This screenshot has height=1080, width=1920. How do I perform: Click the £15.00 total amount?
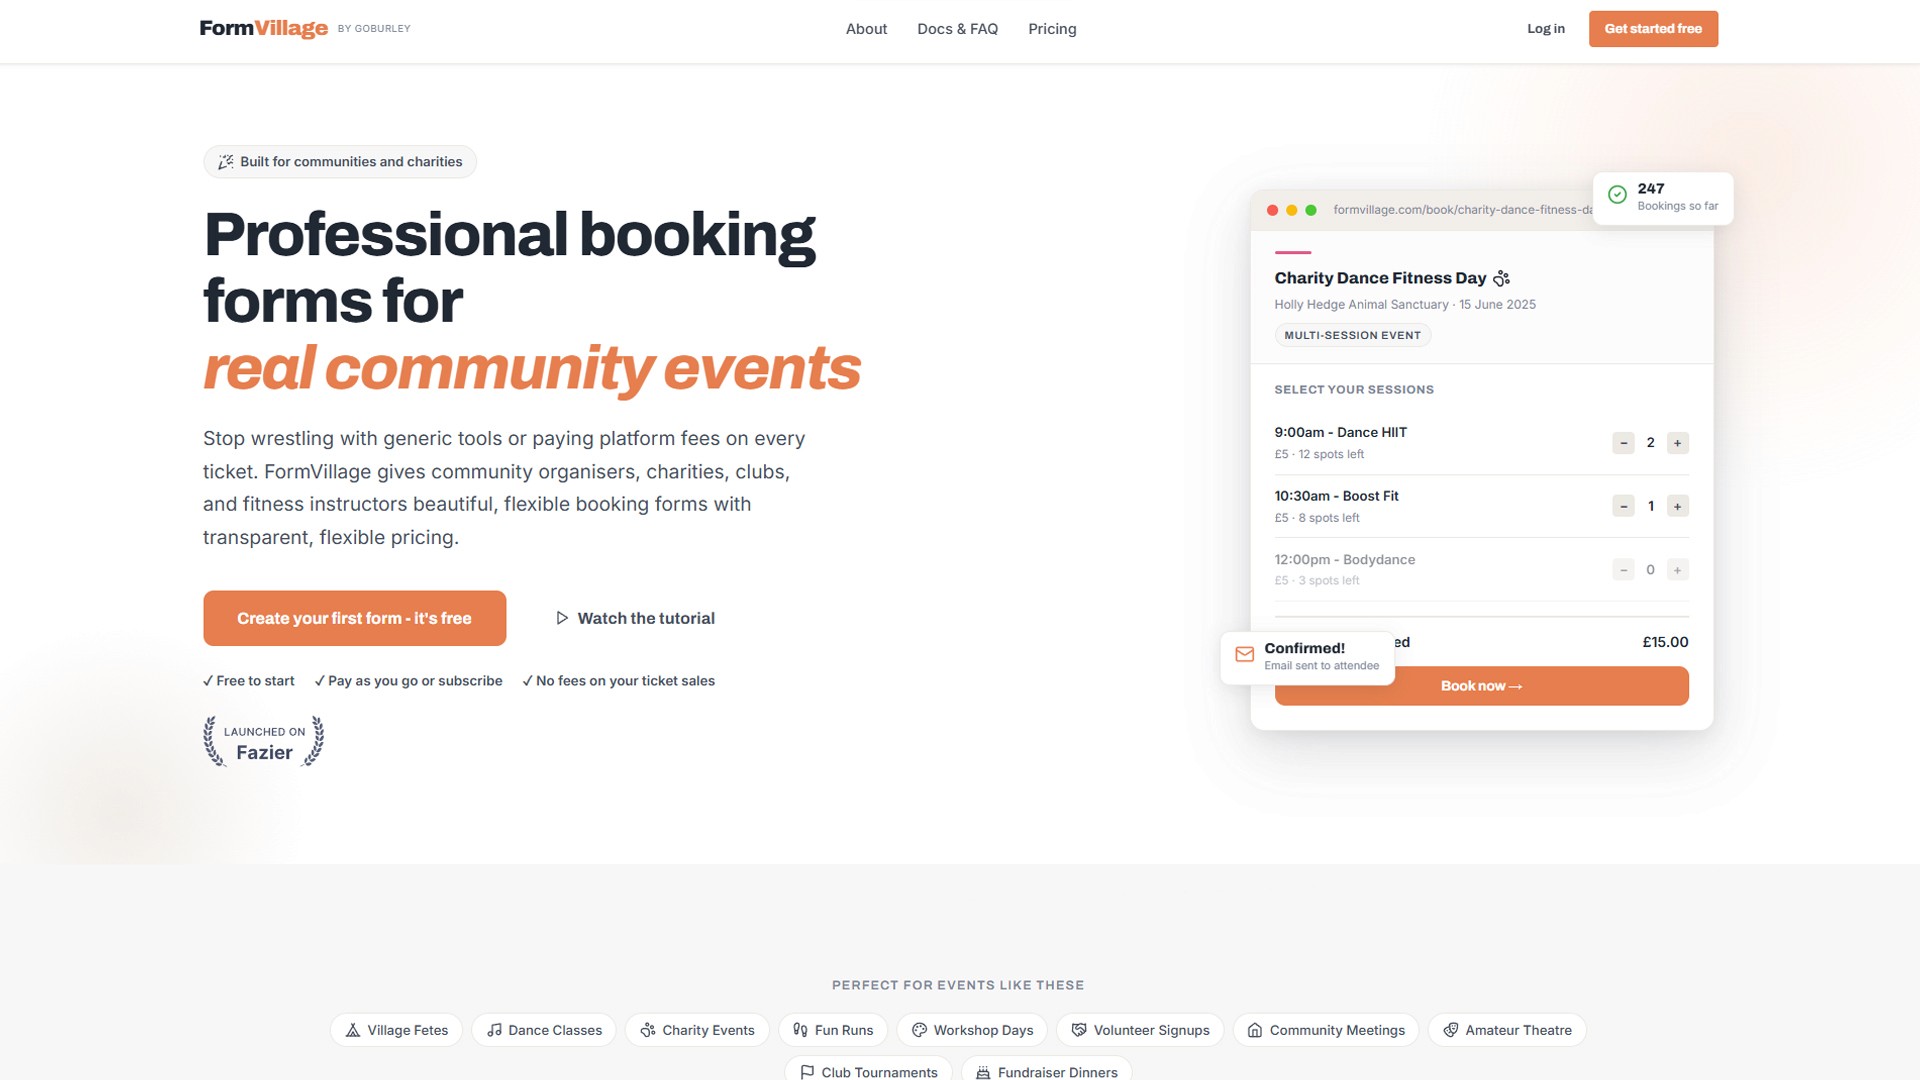1665,642
